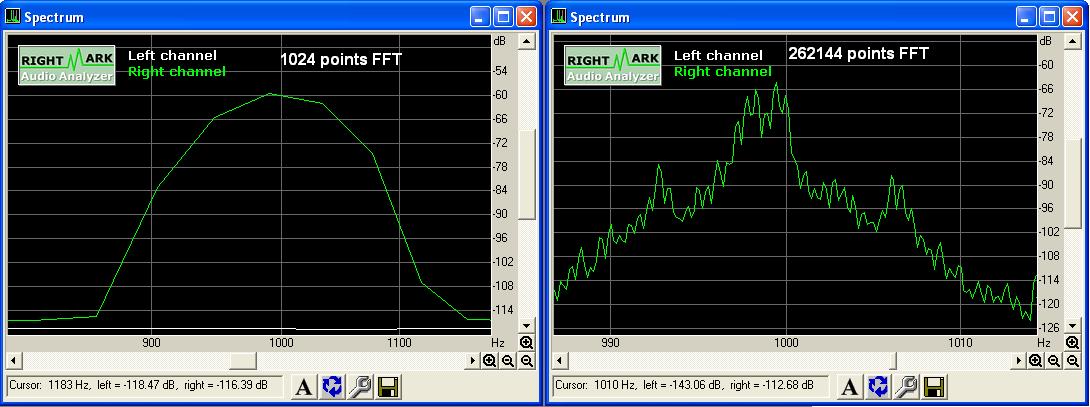Screen dimensions: 1090x407
Task: Click the RightMark Audio Analyzer logo in right window
Action: coord(612,65)
